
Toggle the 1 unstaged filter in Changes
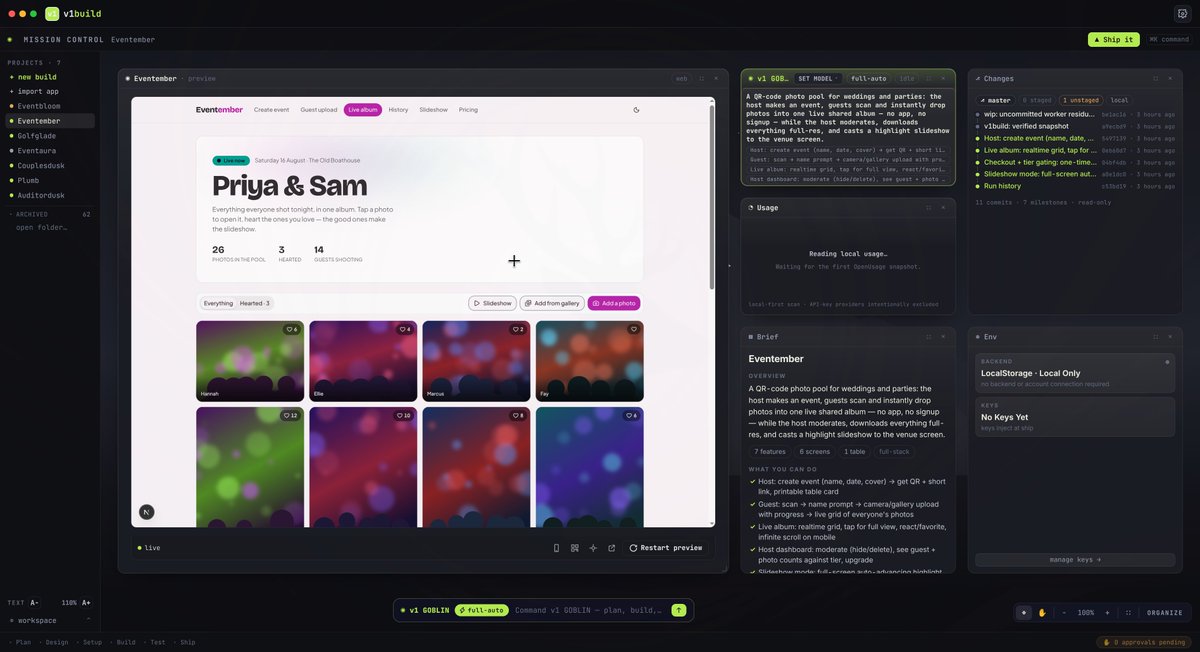pos(1082,100)
